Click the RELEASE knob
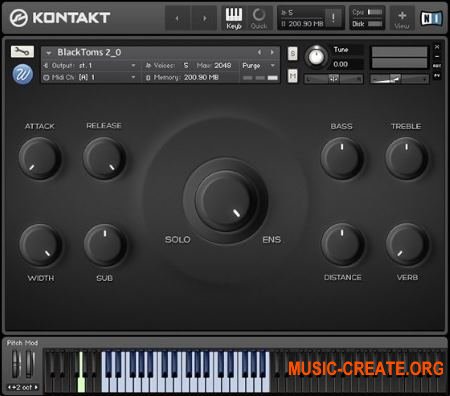 click(104, 159)
